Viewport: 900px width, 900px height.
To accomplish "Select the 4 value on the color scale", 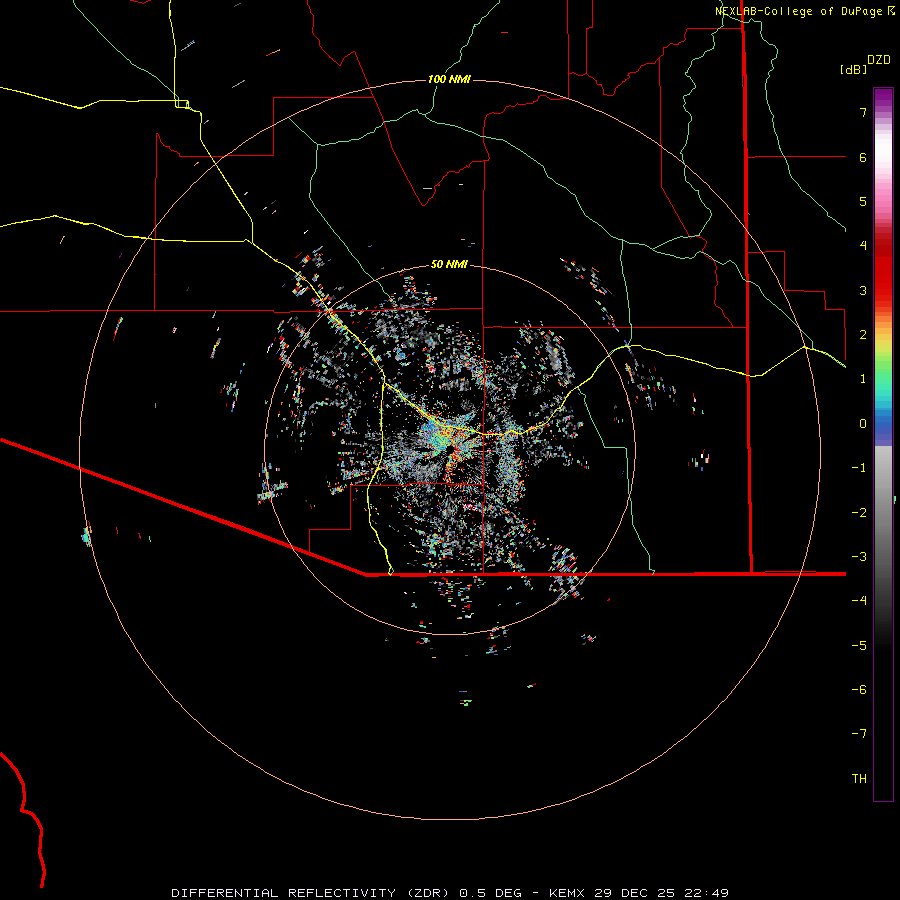I will point(863,246).
